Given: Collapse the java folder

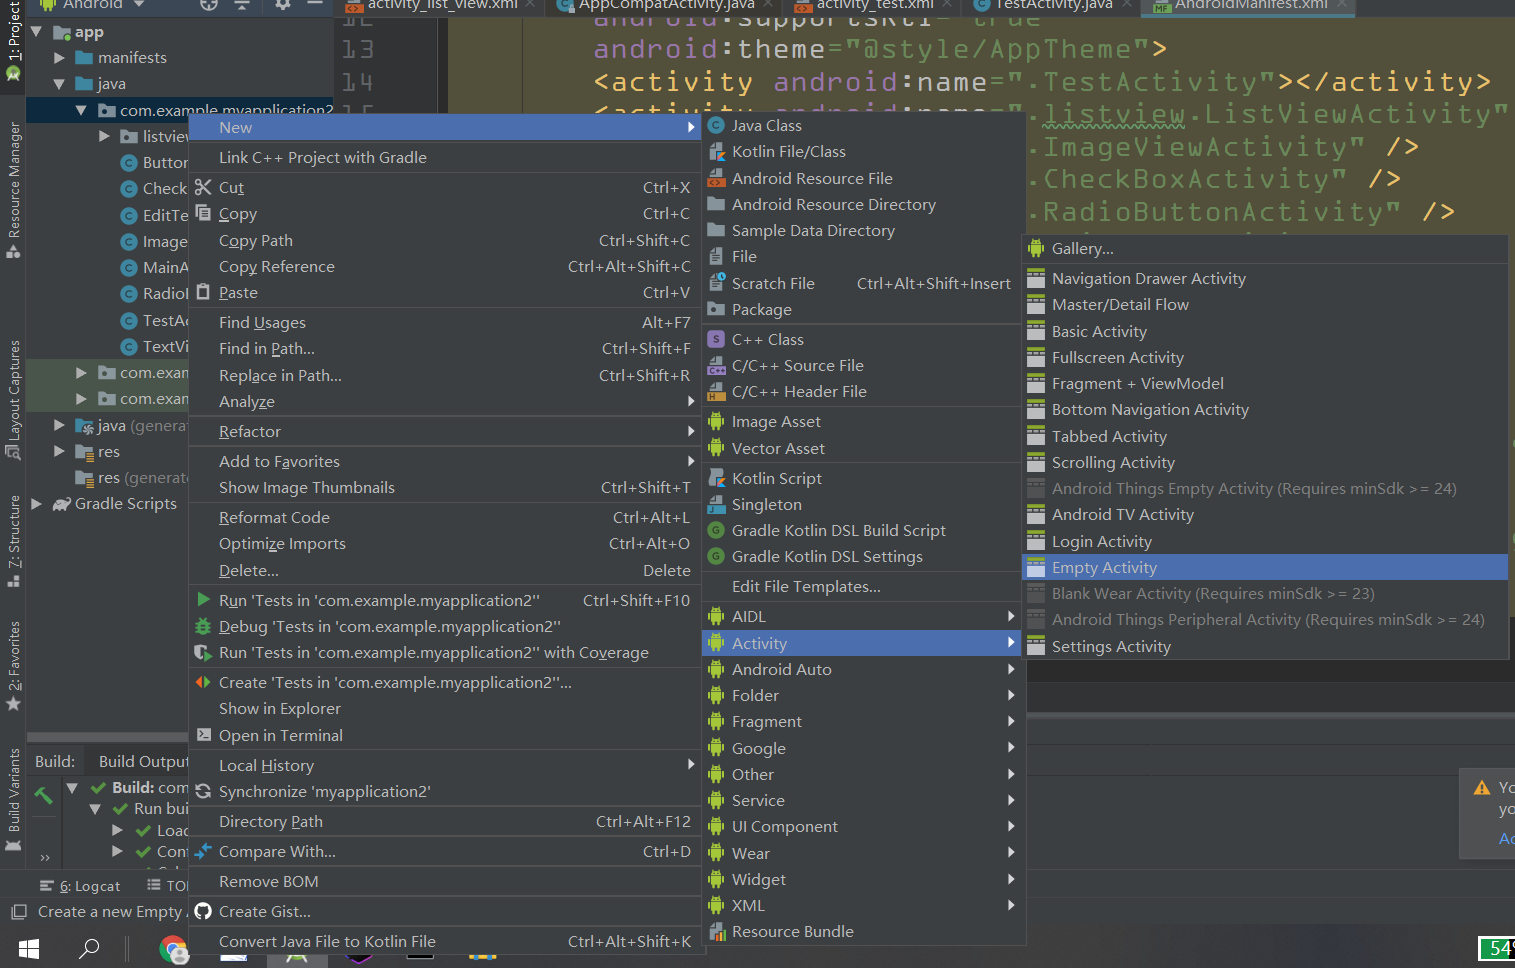Looking at the screenshot, I should point(59,84).
